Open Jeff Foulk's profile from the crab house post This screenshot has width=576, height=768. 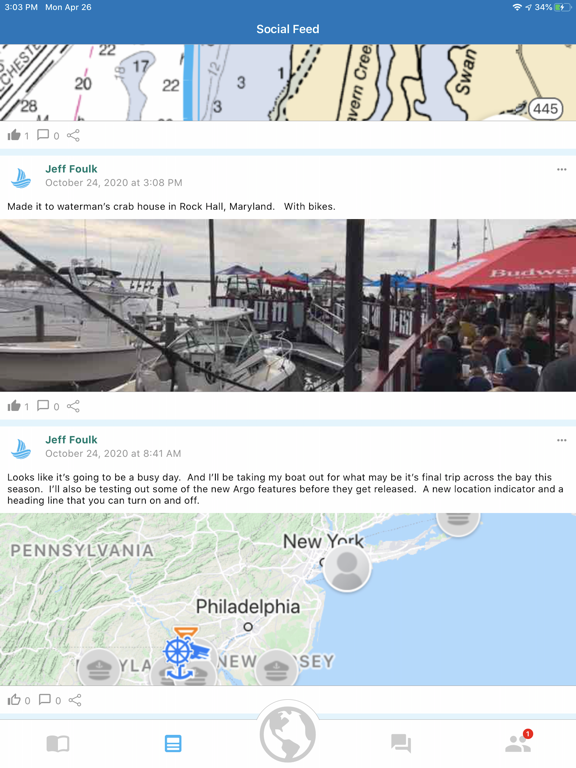point(71,169)
